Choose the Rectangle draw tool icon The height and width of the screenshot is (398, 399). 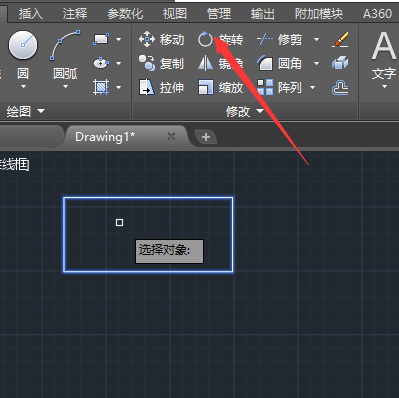[101, 39]
